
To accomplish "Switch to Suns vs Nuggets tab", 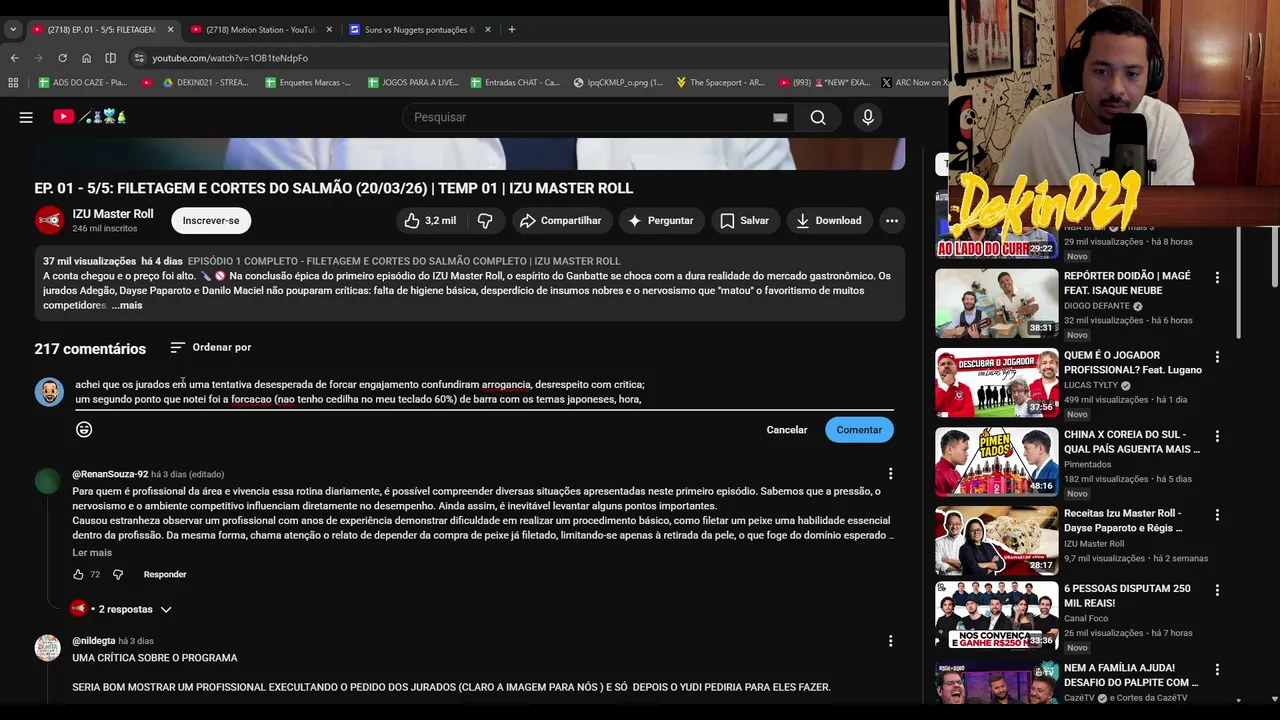I will click(x=420, y=29).
